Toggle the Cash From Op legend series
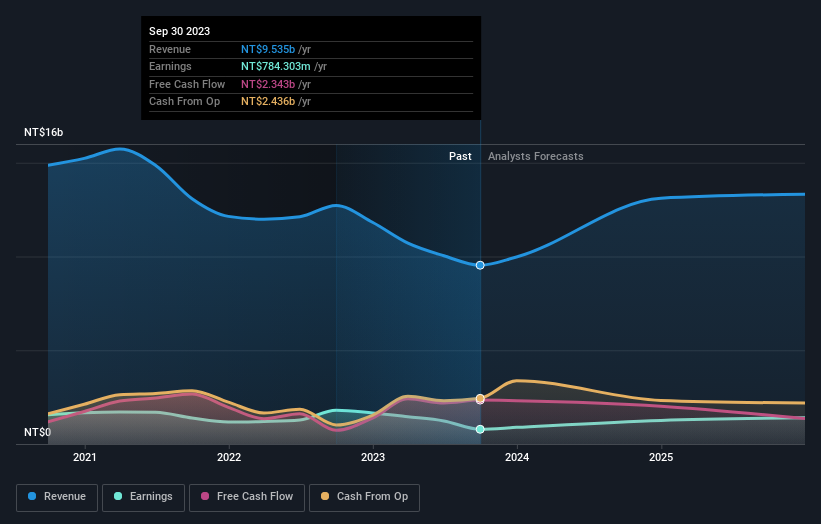The image size is (821, 524). click(364, 497)
